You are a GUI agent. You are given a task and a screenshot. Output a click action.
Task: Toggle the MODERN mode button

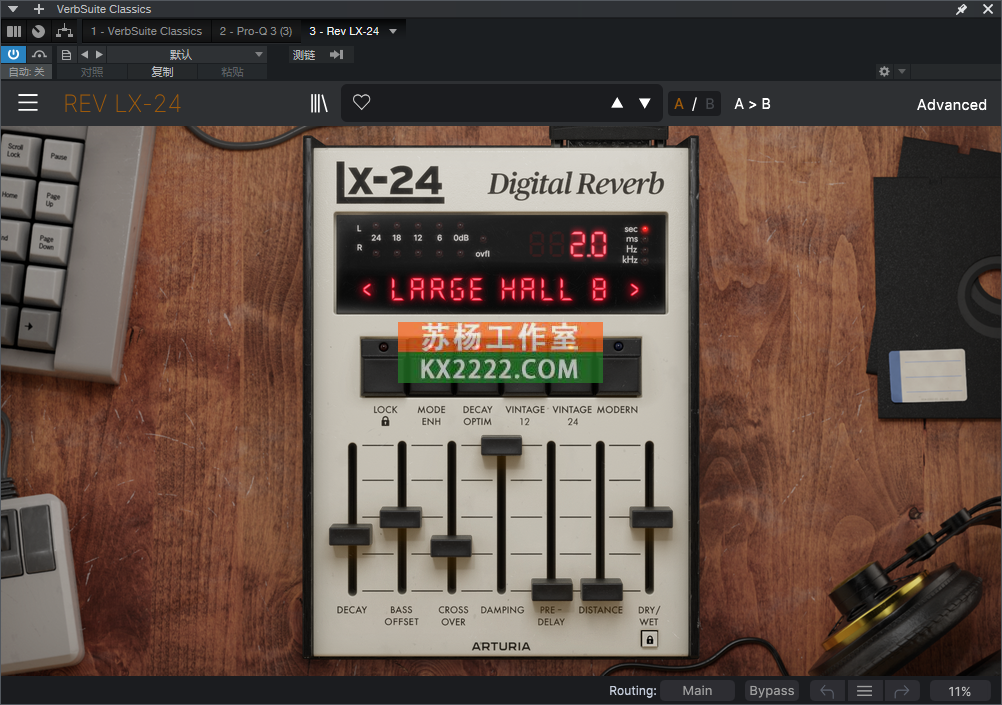click(x=619, y=368)
